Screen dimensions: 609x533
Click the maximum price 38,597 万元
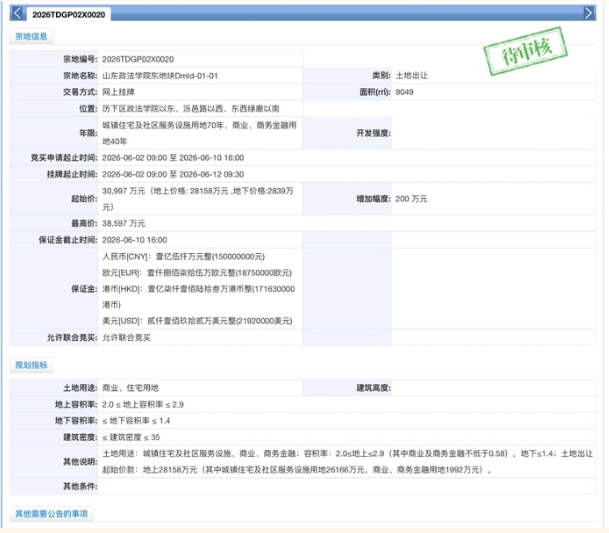point(124,223)
